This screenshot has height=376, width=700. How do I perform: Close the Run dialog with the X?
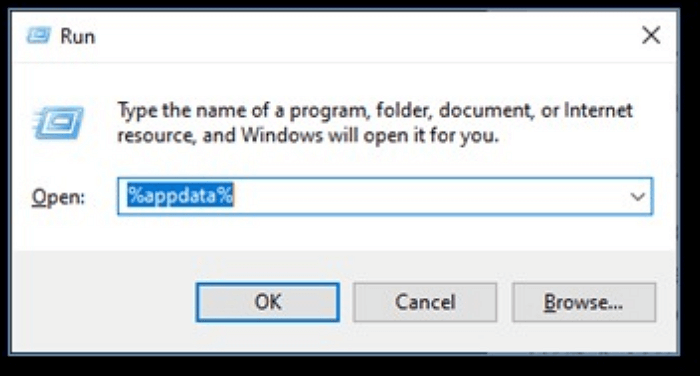click(x=651, y=35)
